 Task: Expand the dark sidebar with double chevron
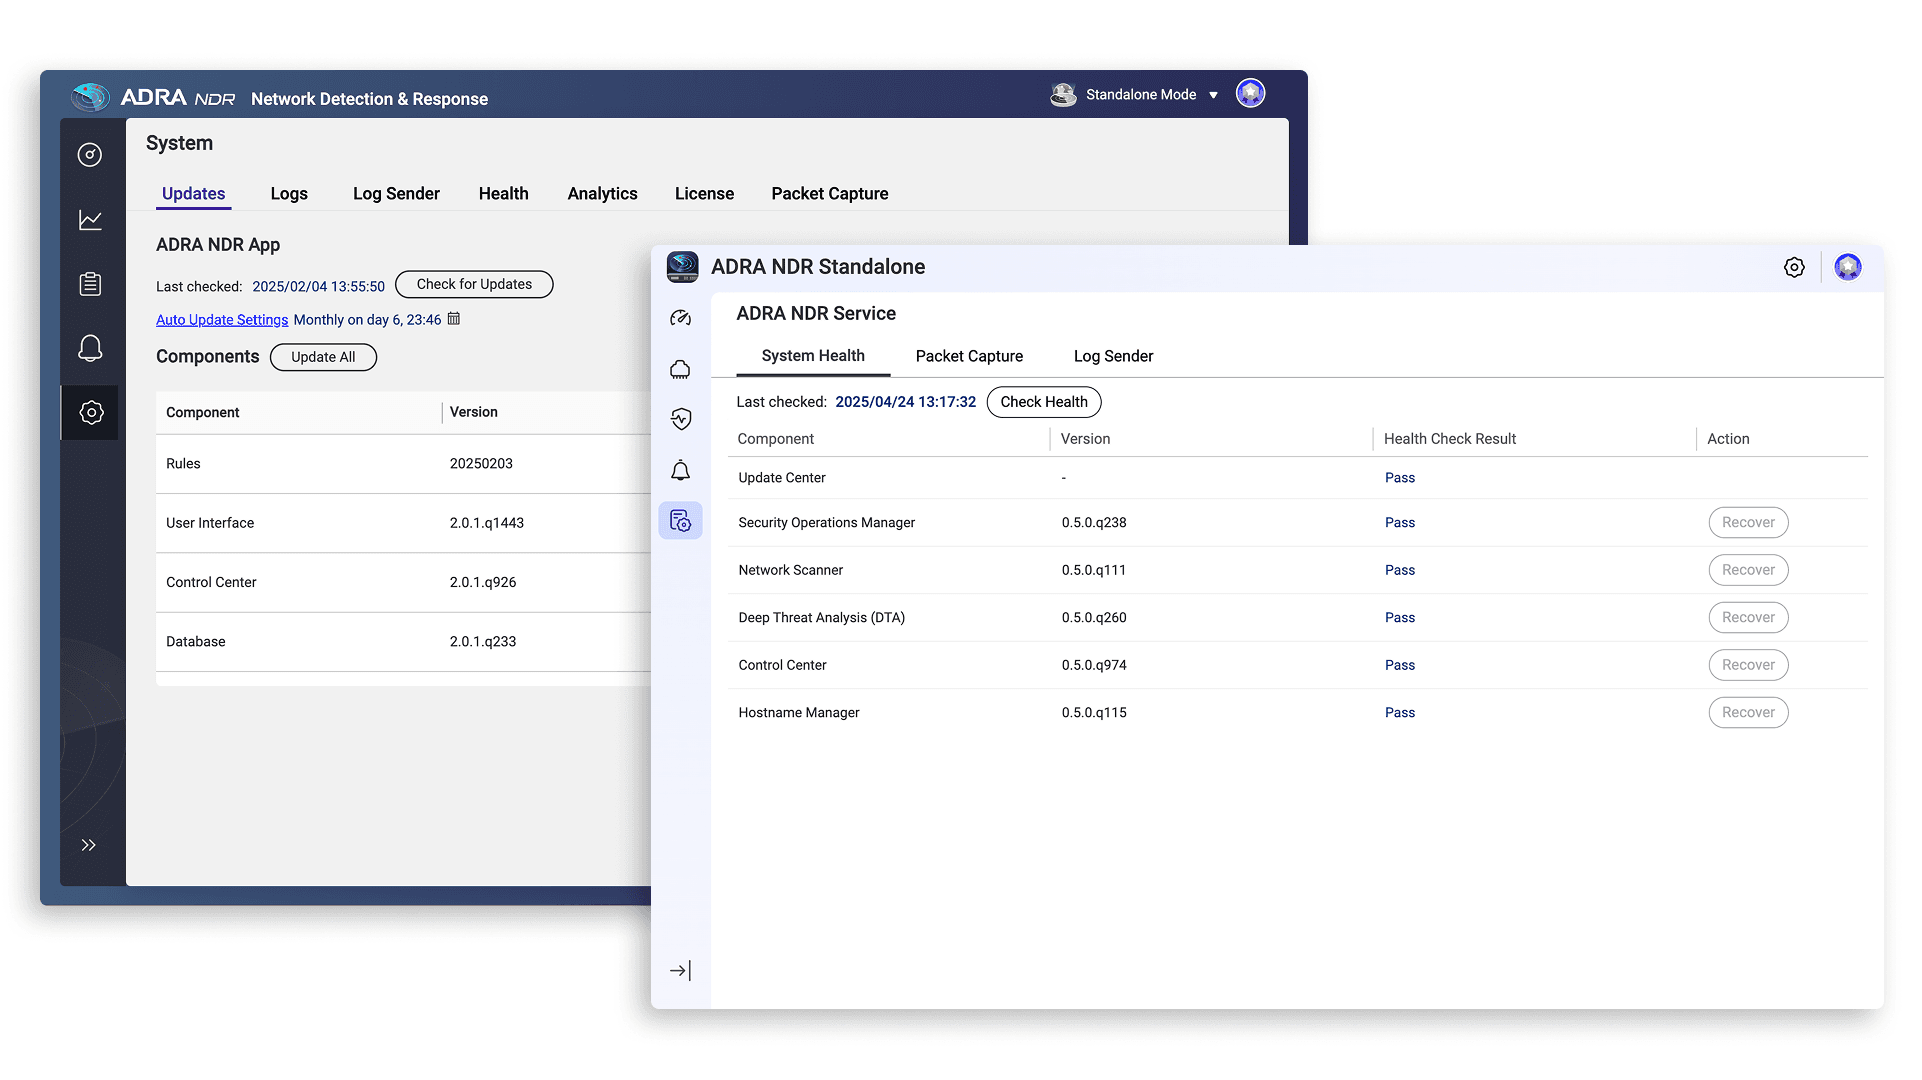(89, 845)
